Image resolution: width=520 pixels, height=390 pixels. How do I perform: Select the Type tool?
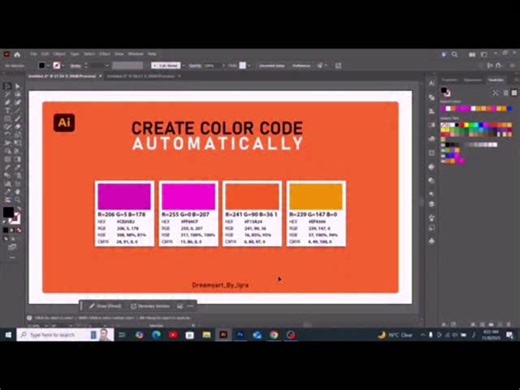click(x=7, y=111)
